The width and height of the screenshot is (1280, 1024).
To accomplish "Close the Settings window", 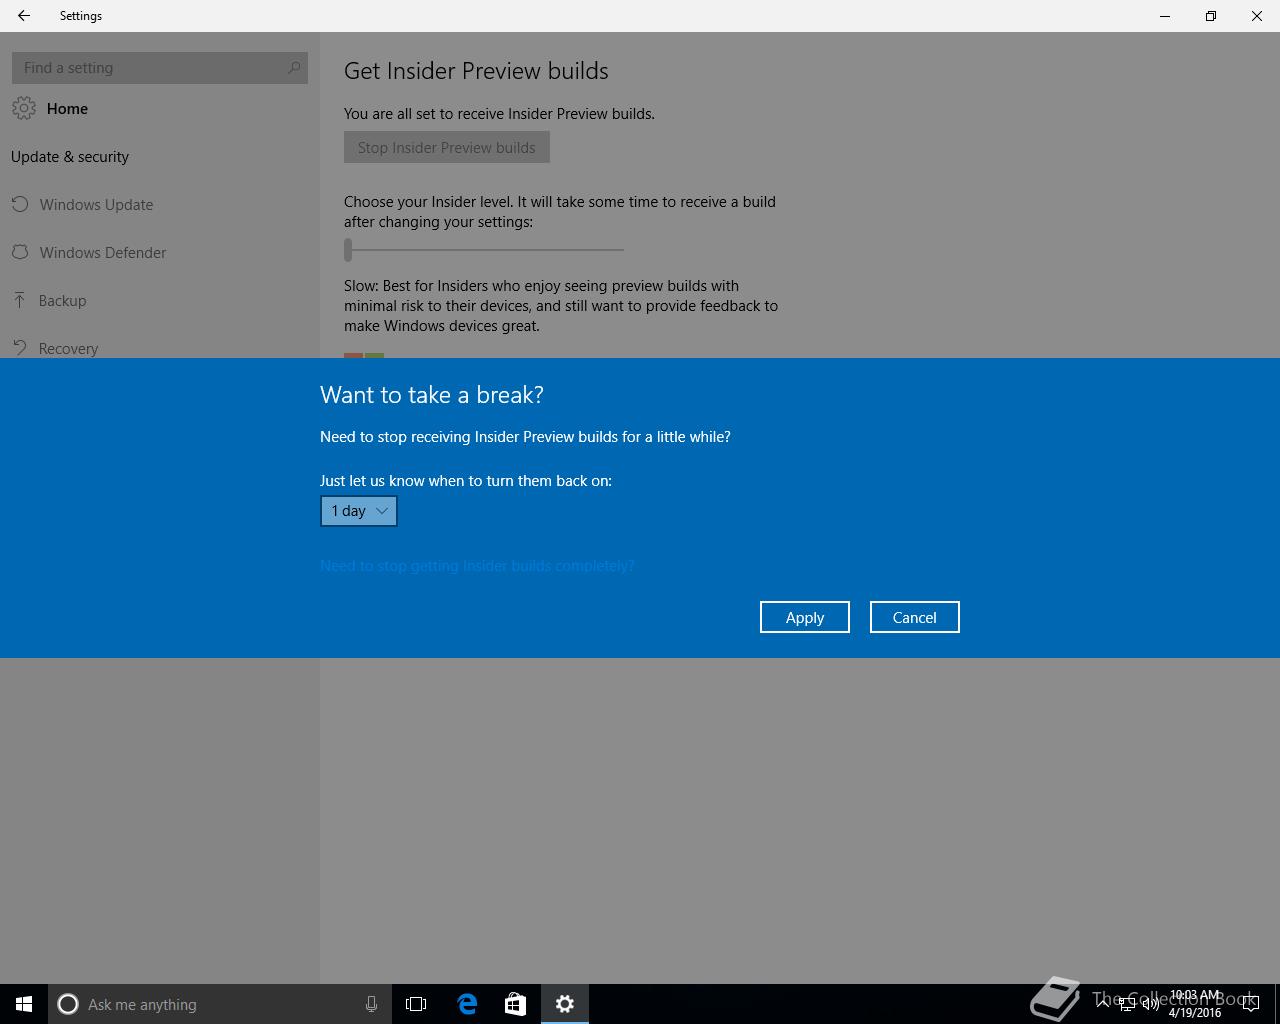I will (1257, 16).
